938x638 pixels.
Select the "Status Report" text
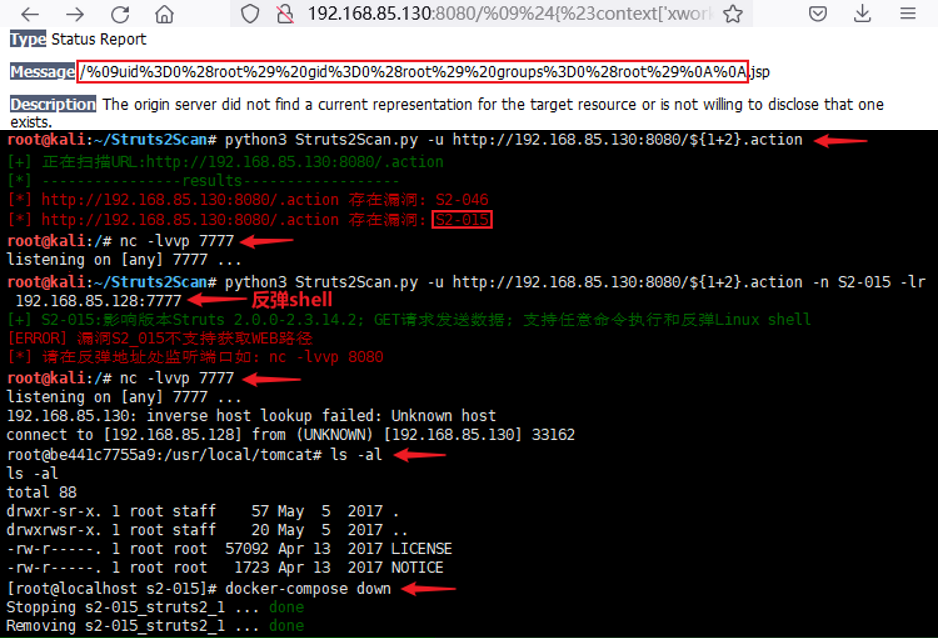coord(99,39)
